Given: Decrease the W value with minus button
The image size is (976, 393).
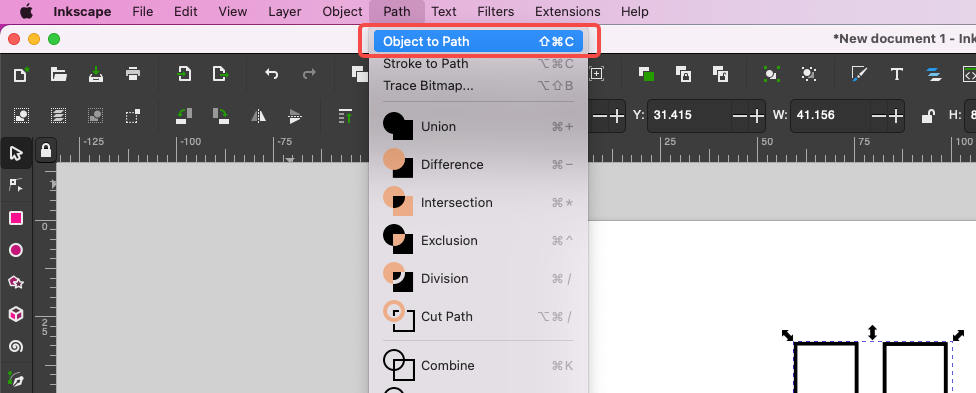Looking at the screenshot, I should tap(879, 116).
